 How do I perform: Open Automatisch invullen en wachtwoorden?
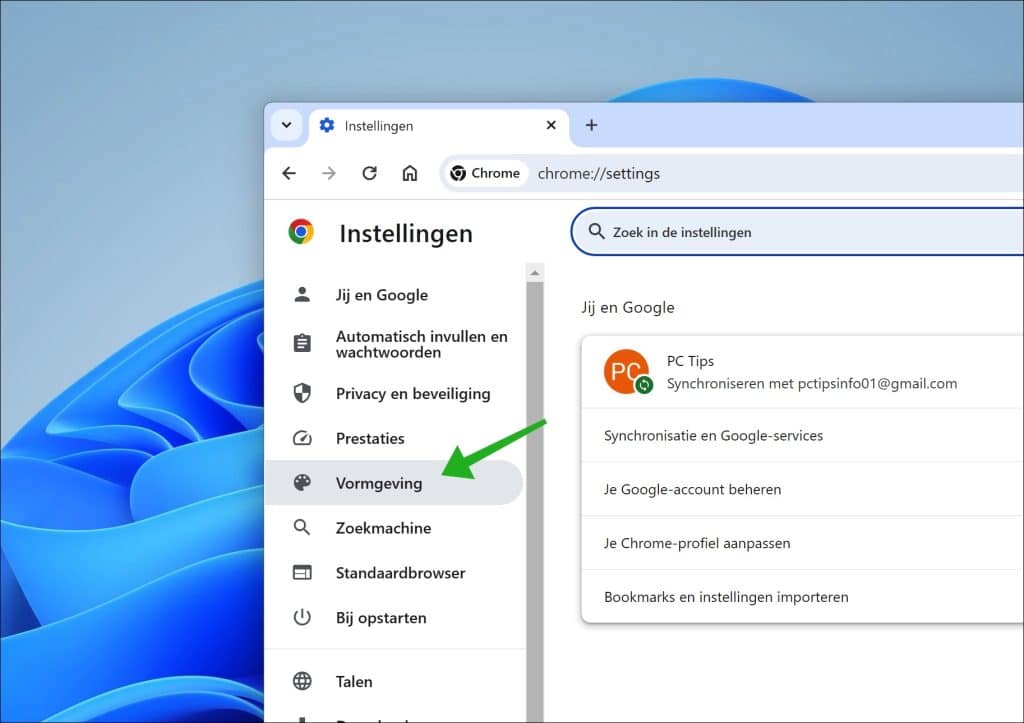[394, 344]
